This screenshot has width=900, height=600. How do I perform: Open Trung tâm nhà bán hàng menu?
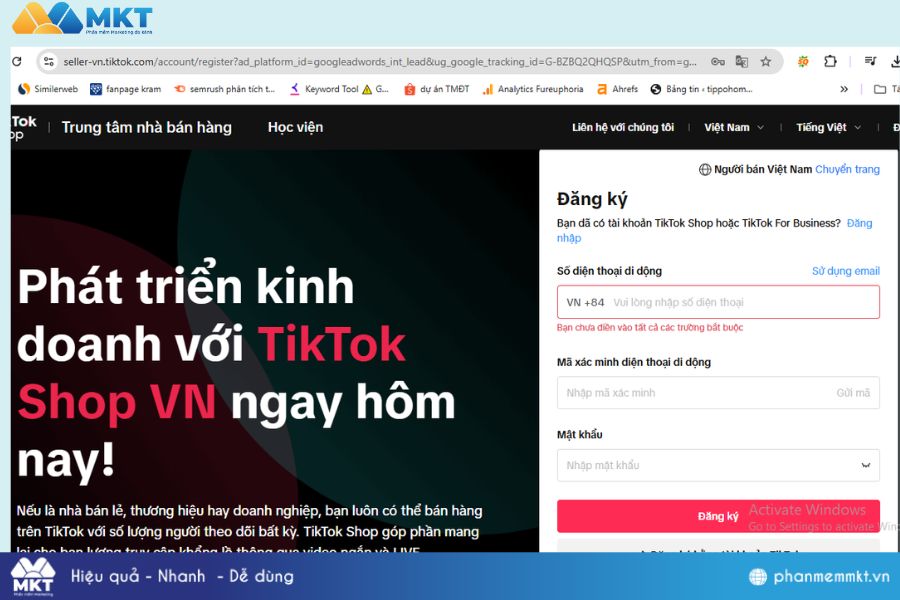[x=146, y=127]
